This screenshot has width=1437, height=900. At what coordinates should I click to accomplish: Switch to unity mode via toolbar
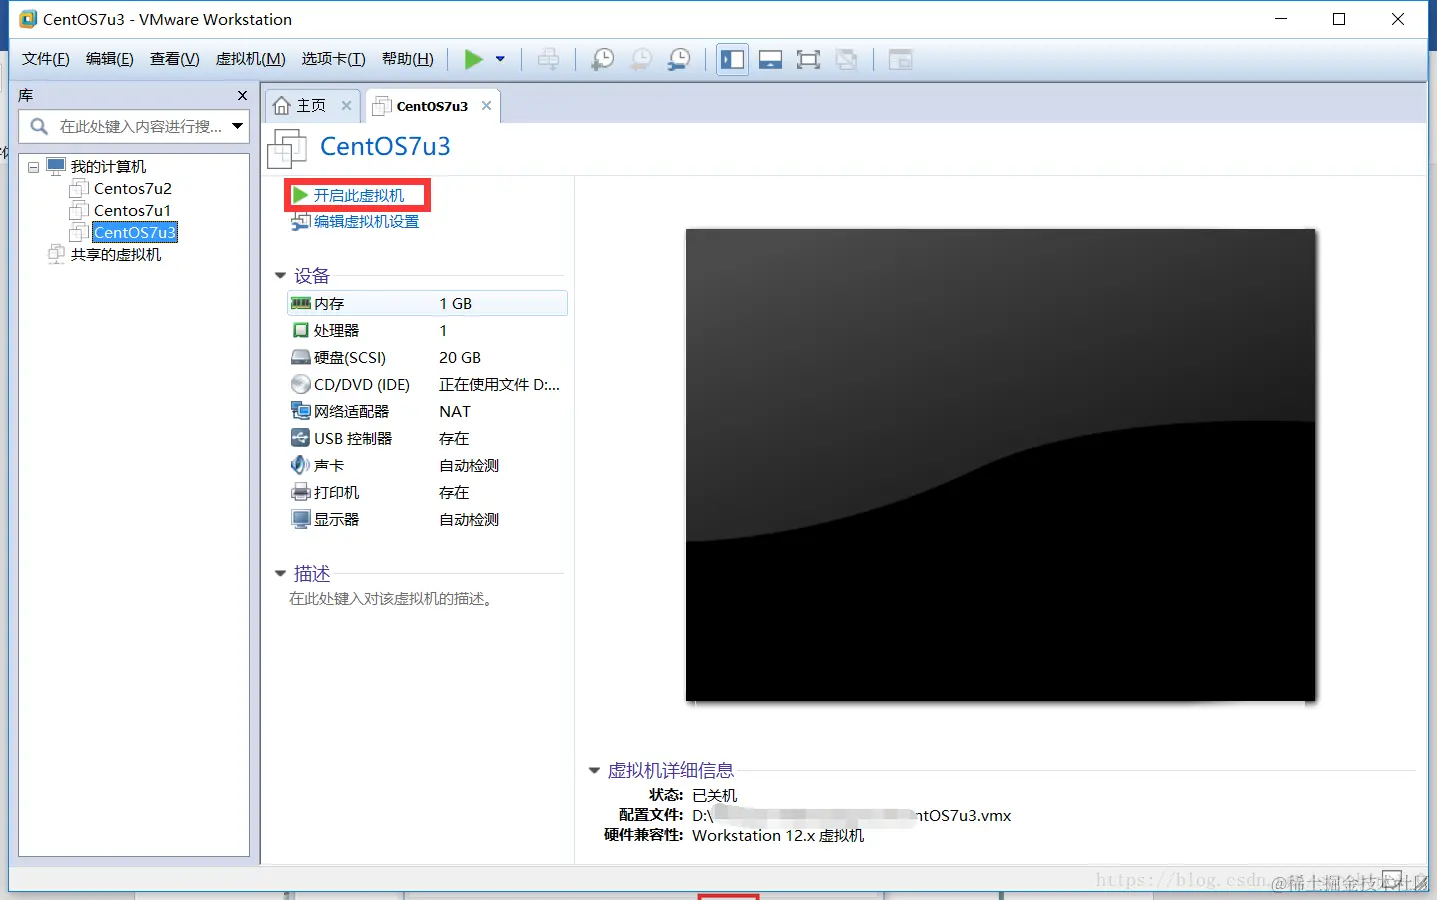tap(847, 59)
